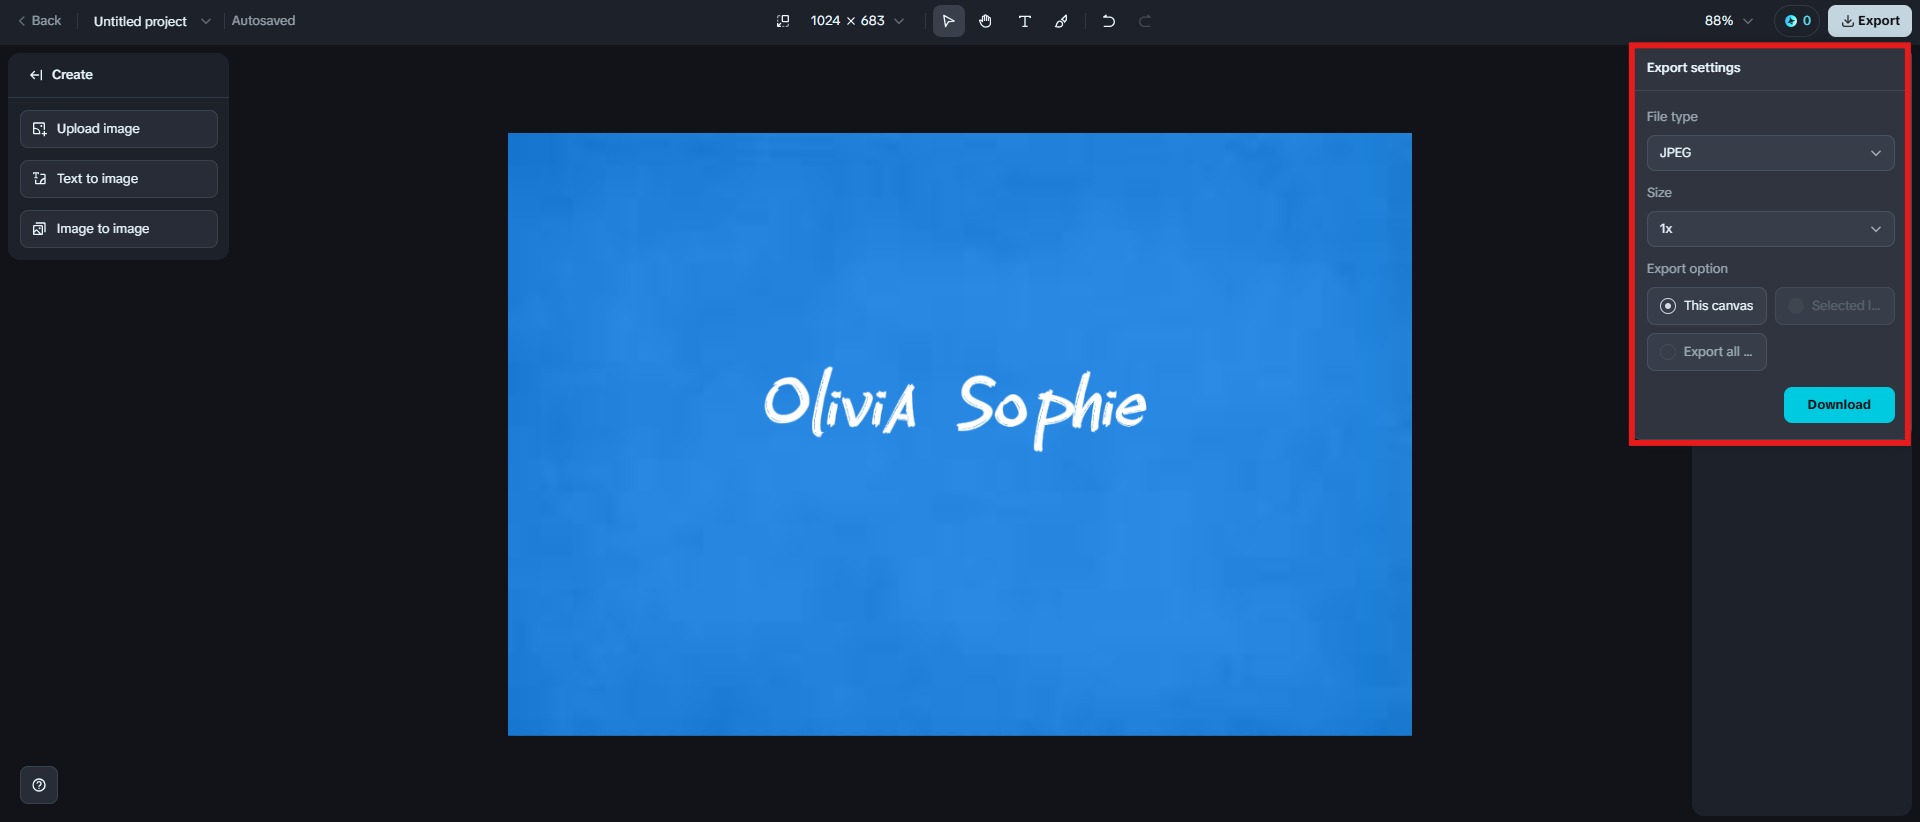Click the Download button
This screenshot has width=1920, height=822.
[1839, 405]
